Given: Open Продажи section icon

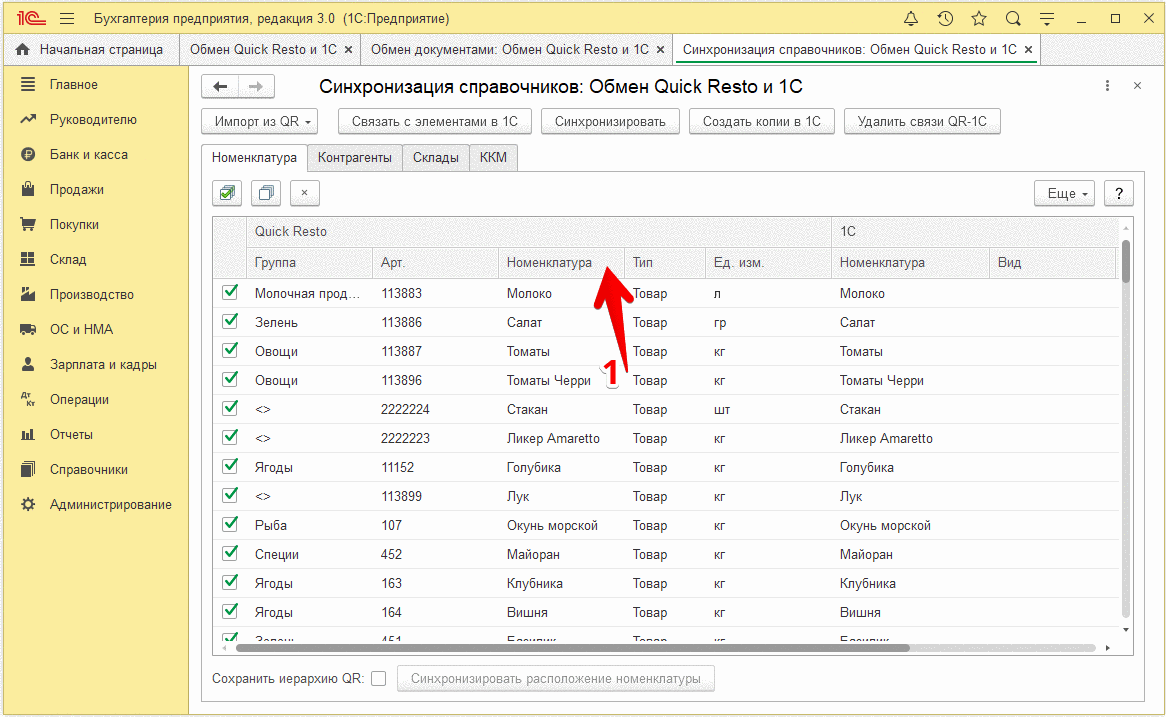Looking at the screenshot, I should click(x=28, y=189).
